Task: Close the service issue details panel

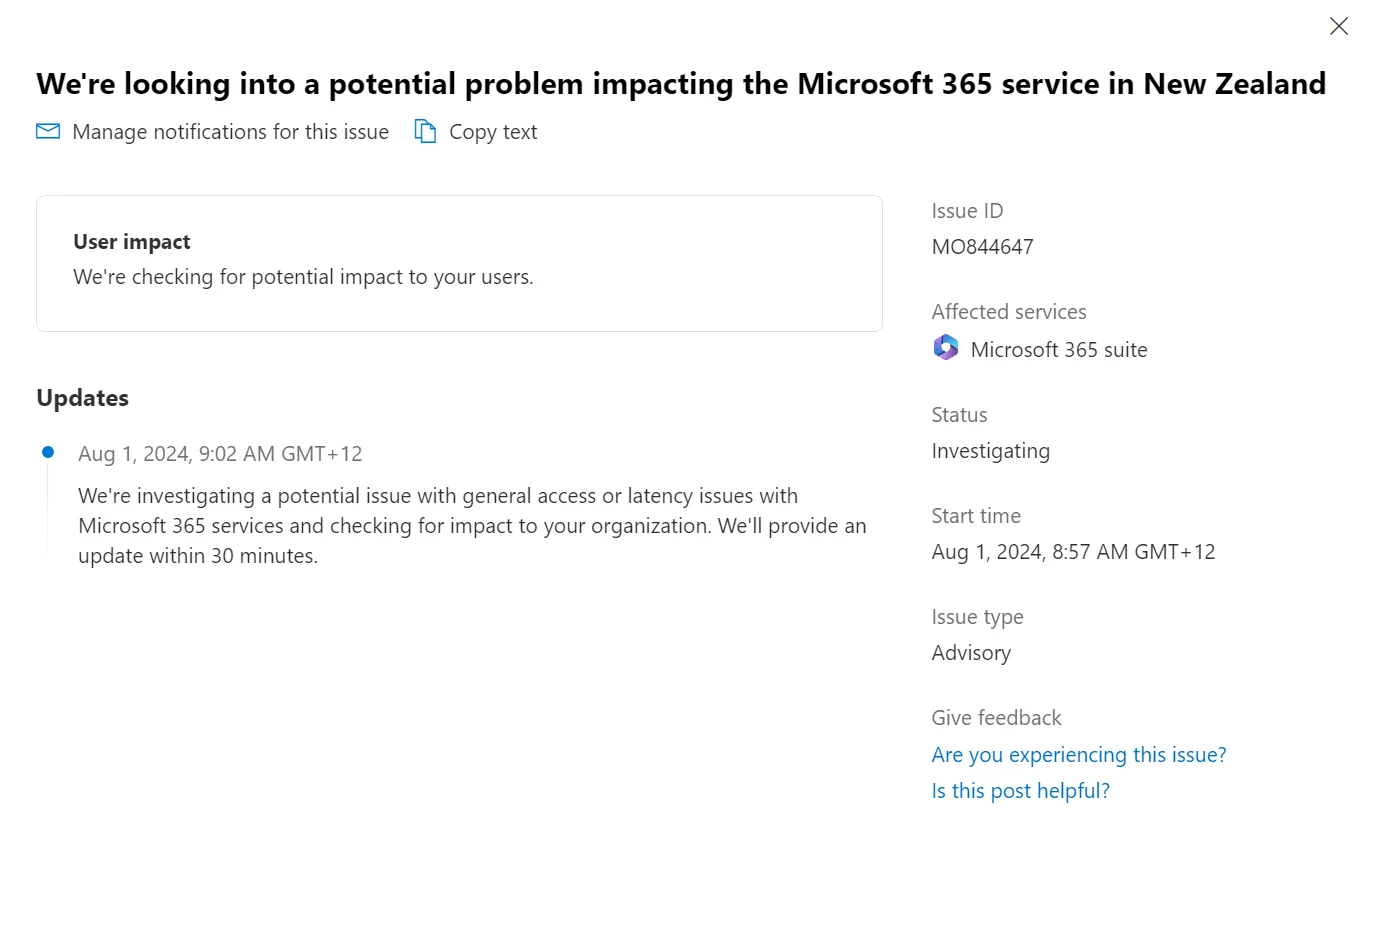Action: 1338,26
